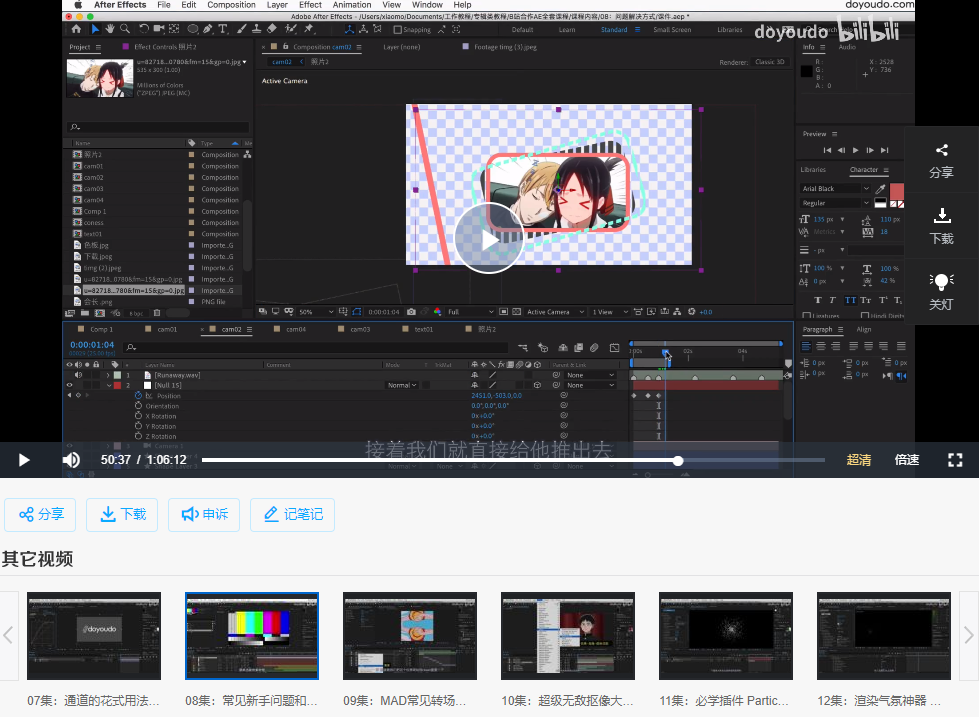Click the Graph Editor icon in timeline
Screen dimensions: 979x717
click(614, 347)
